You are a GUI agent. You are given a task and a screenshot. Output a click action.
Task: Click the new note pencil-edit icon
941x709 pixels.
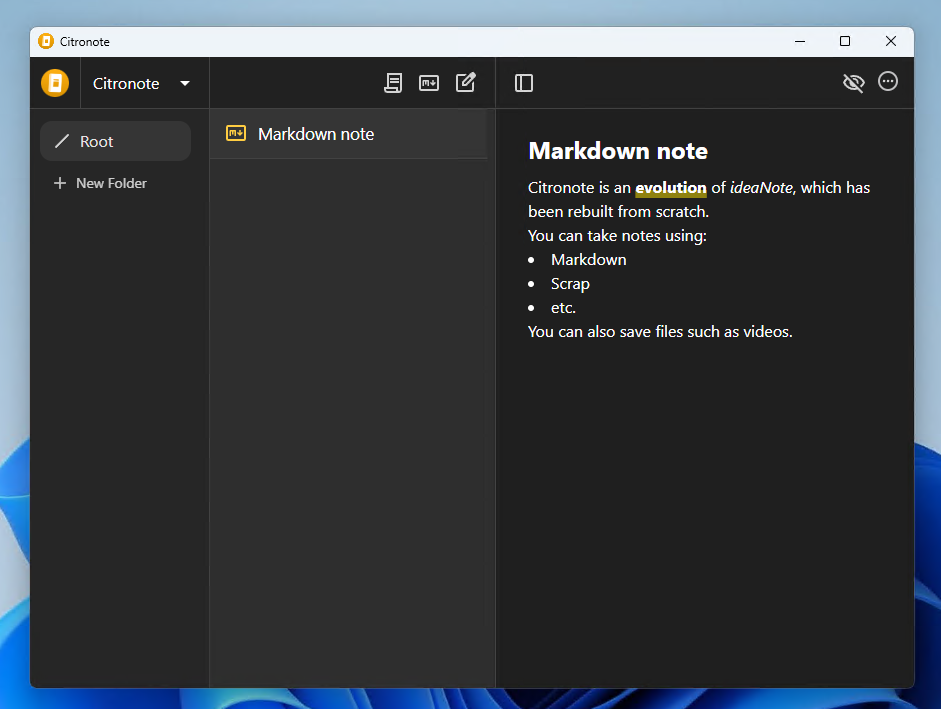click(x=466, y=82)
